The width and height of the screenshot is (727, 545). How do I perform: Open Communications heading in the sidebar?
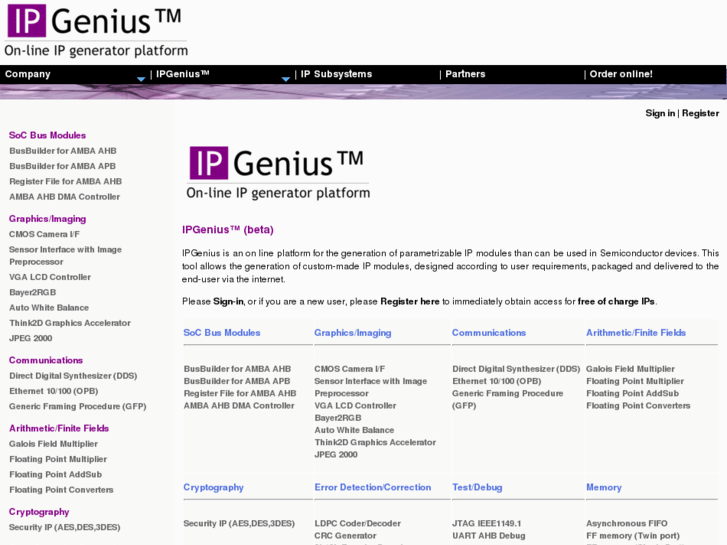coord(46,360)
